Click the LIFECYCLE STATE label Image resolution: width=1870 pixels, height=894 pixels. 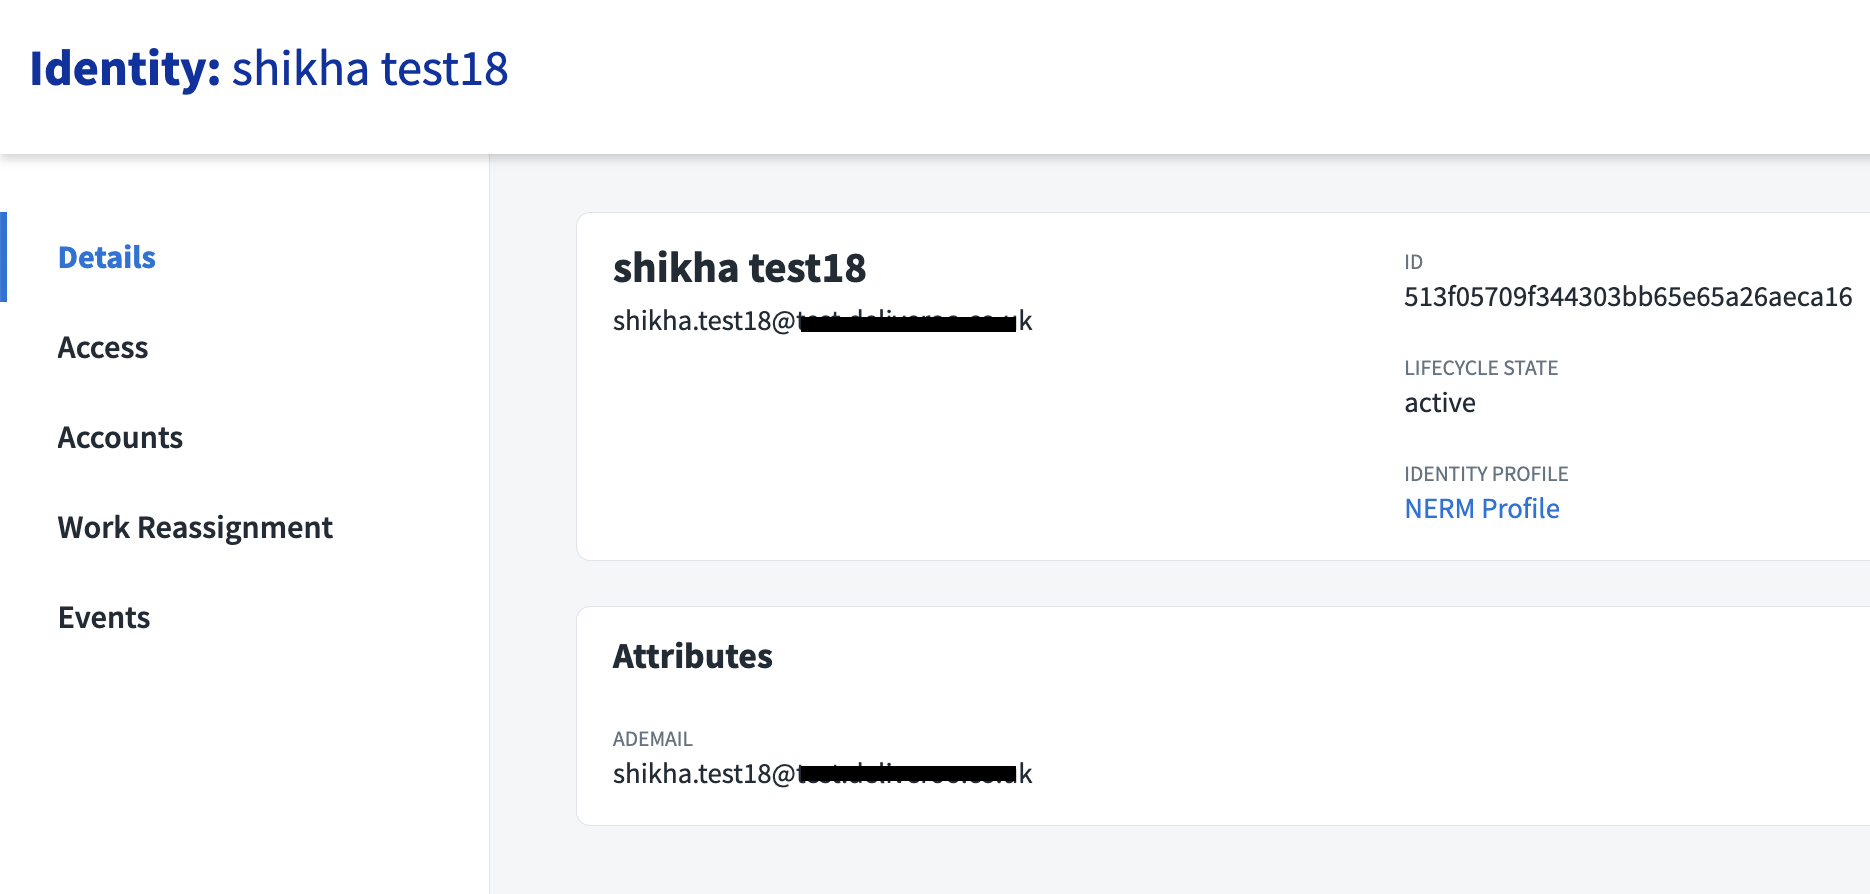click(x=1480, y=368)
